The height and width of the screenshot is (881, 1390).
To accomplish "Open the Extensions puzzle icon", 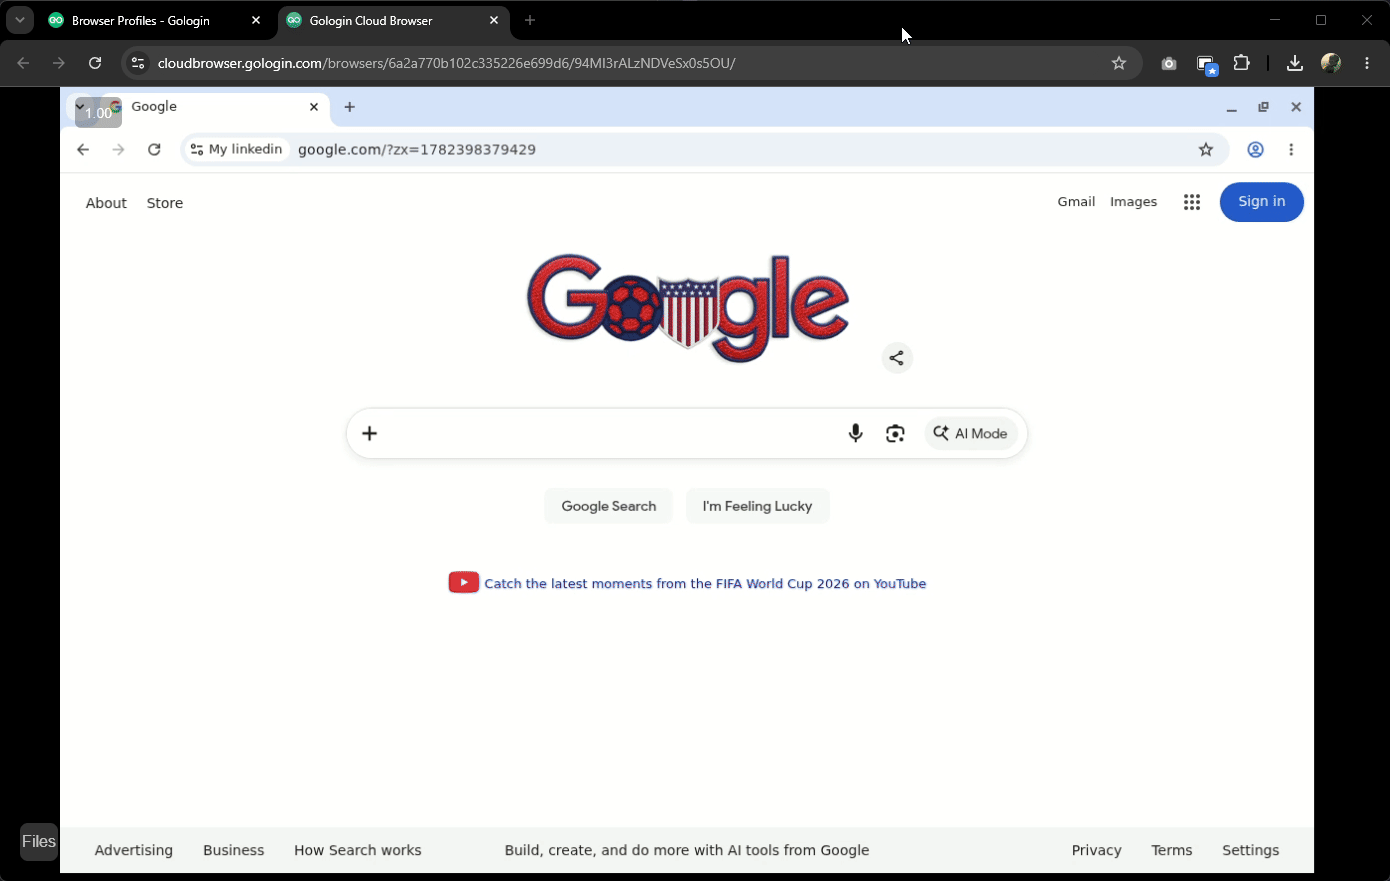I will [1242, 63].
